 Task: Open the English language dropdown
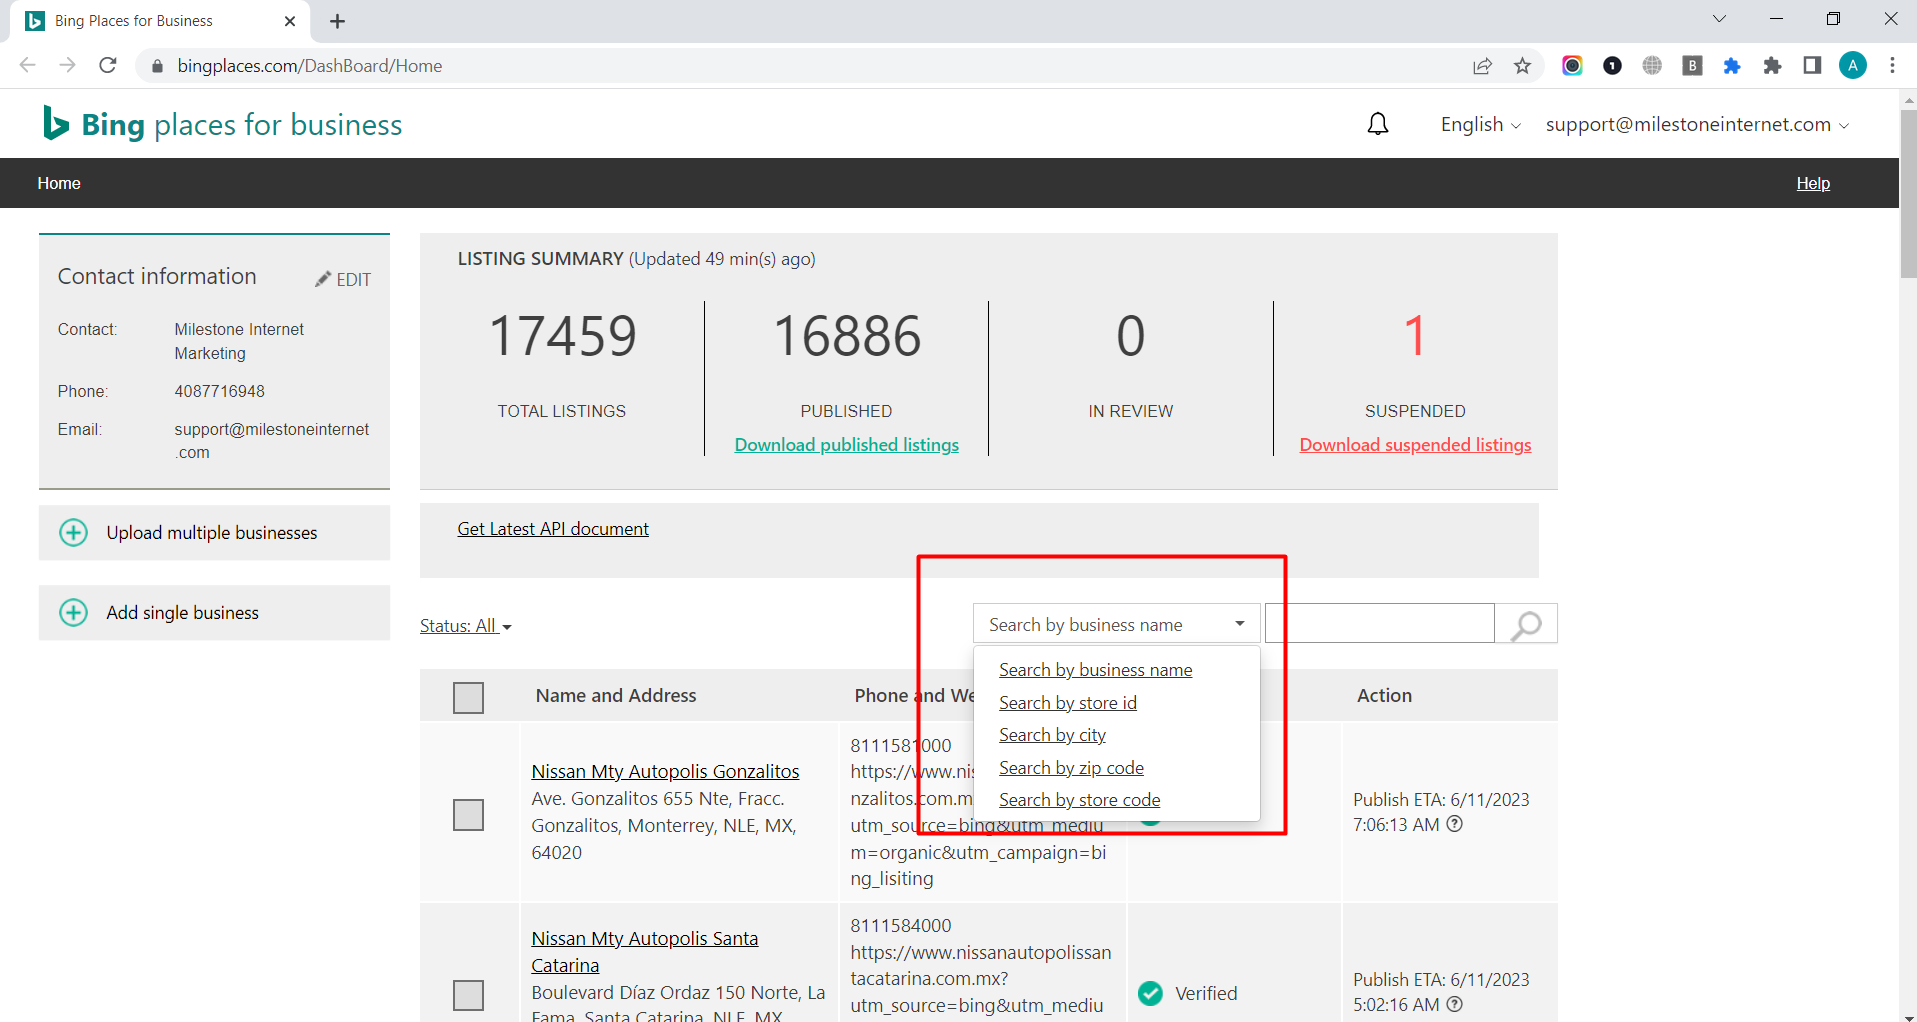click(x=1480, y=124)
